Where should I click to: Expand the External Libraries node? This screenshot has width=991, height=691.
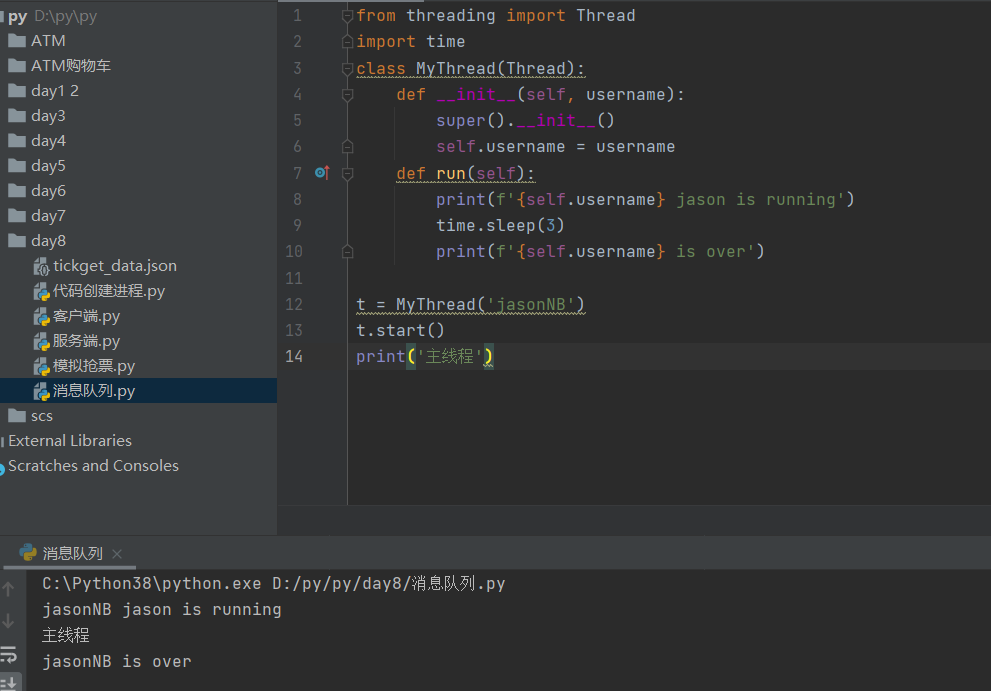[x=69, y=441]
